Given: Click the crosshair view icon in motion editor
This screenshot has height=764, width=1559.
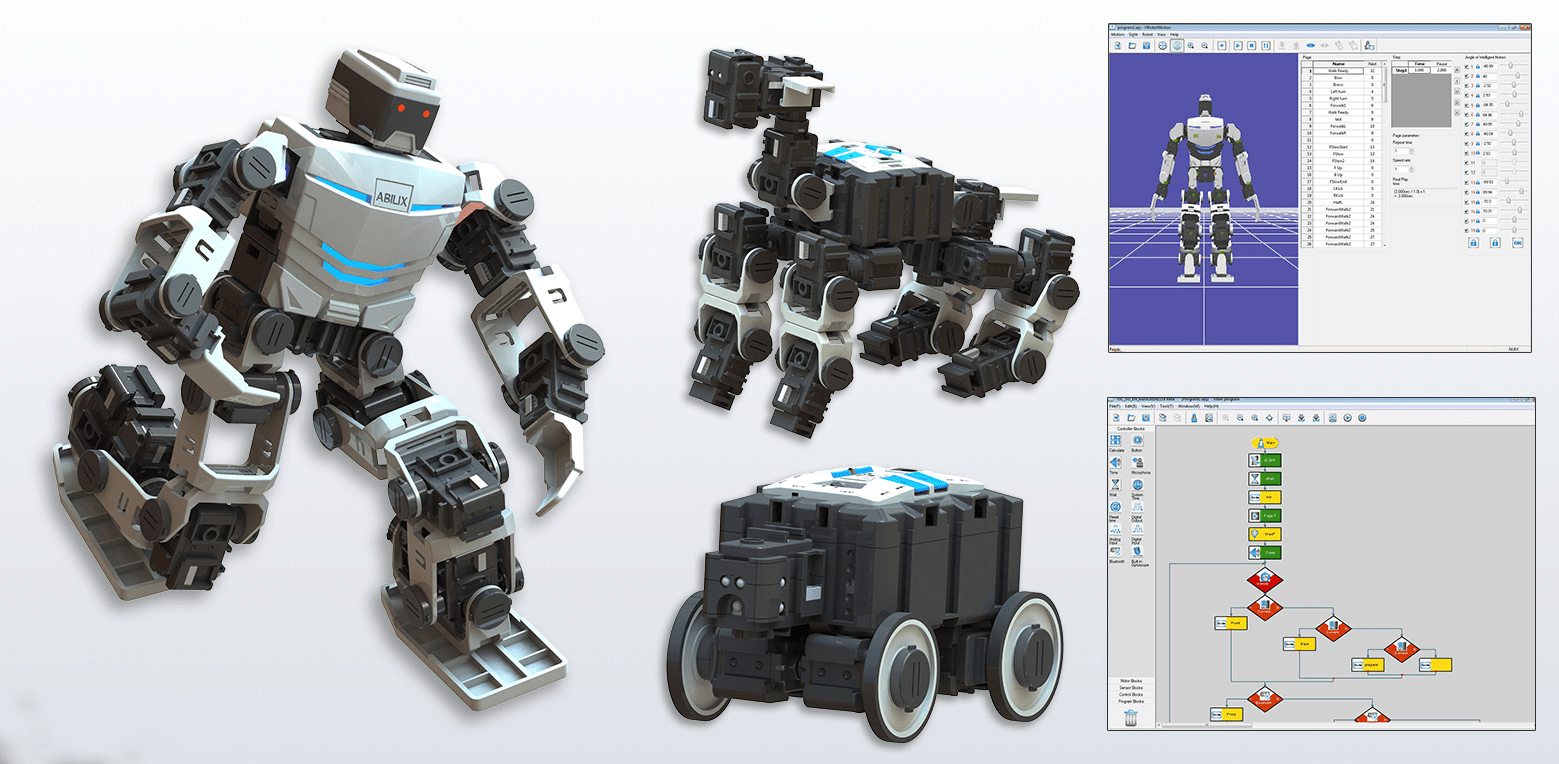Looking at the screenshot, I should point(1163,46).
